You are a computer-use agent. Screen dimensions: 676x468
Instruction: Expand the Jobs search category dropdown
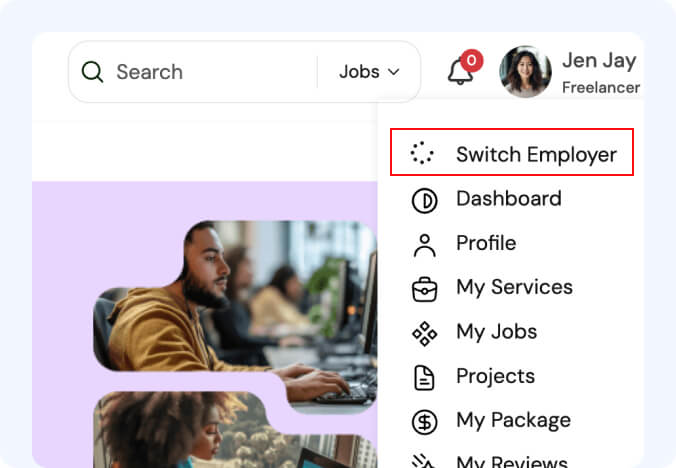pos(369,72)
